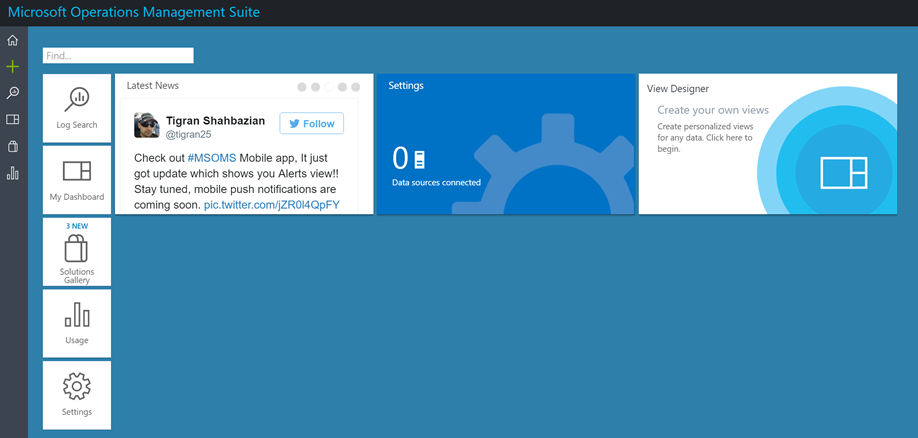Open the Log Search tile
Screen dimensions: 918x438
coord(77,108)
